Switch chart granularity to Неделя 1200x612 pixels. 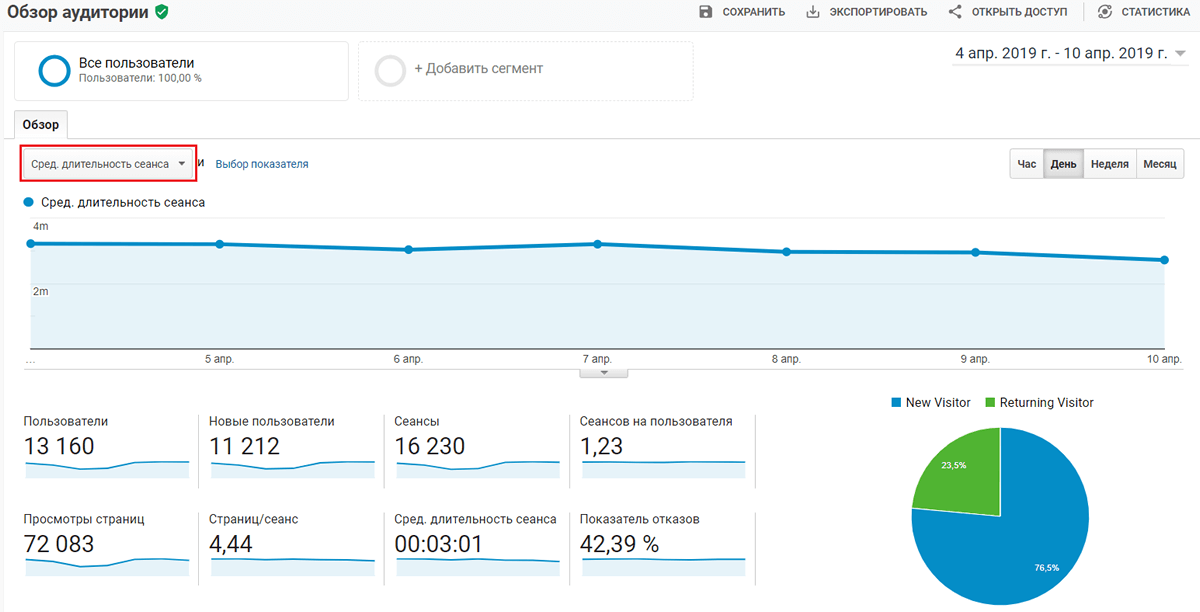tap(1109, 164)
